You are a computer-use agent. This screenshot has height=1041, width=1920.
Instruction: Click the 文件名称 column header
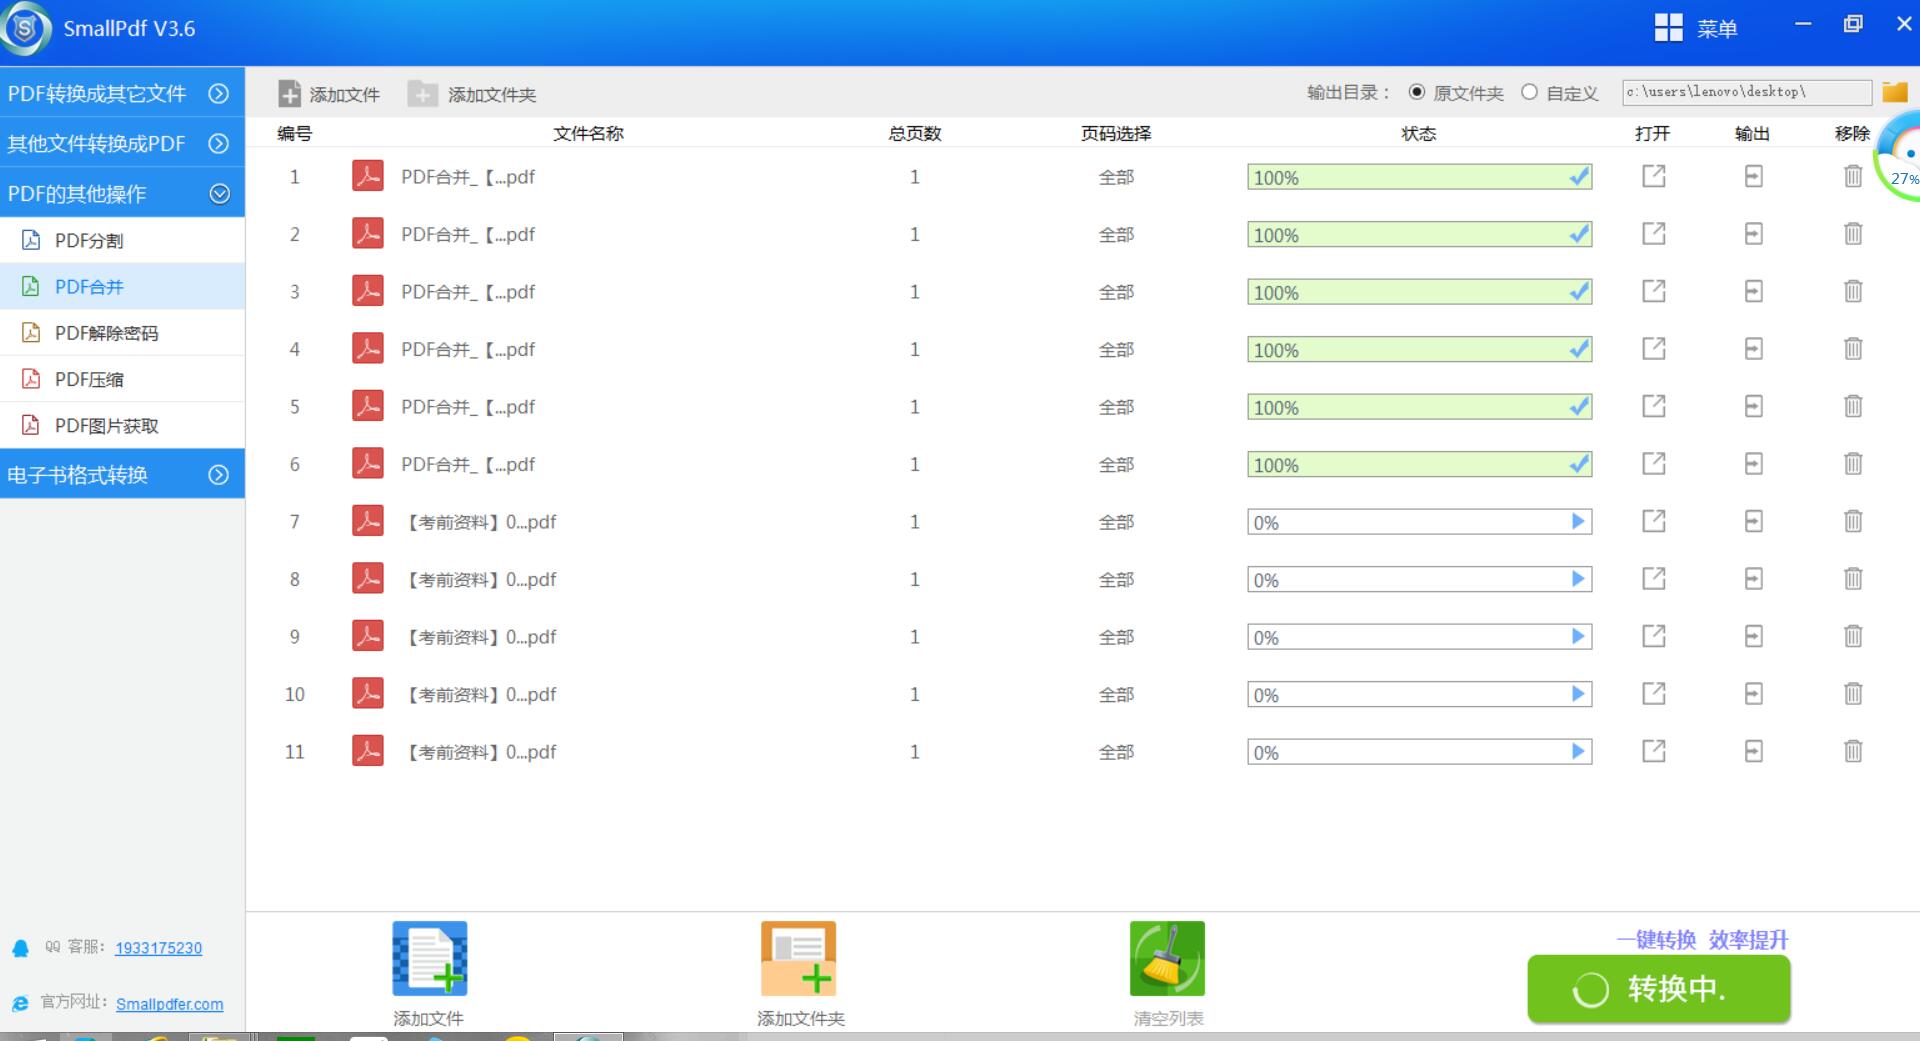click(588, 133)
